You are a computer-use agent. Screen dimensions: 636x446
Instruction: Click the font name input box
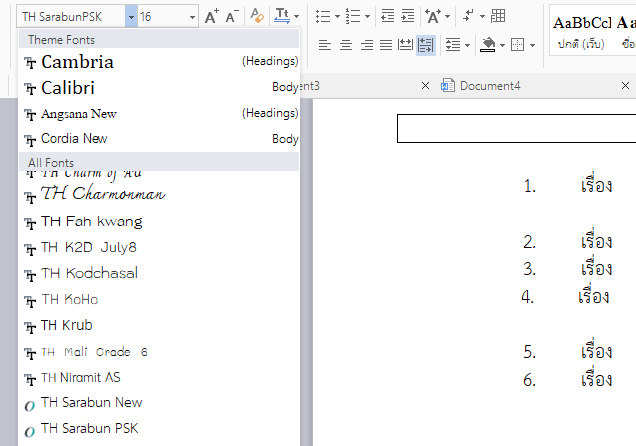point(71,17)
